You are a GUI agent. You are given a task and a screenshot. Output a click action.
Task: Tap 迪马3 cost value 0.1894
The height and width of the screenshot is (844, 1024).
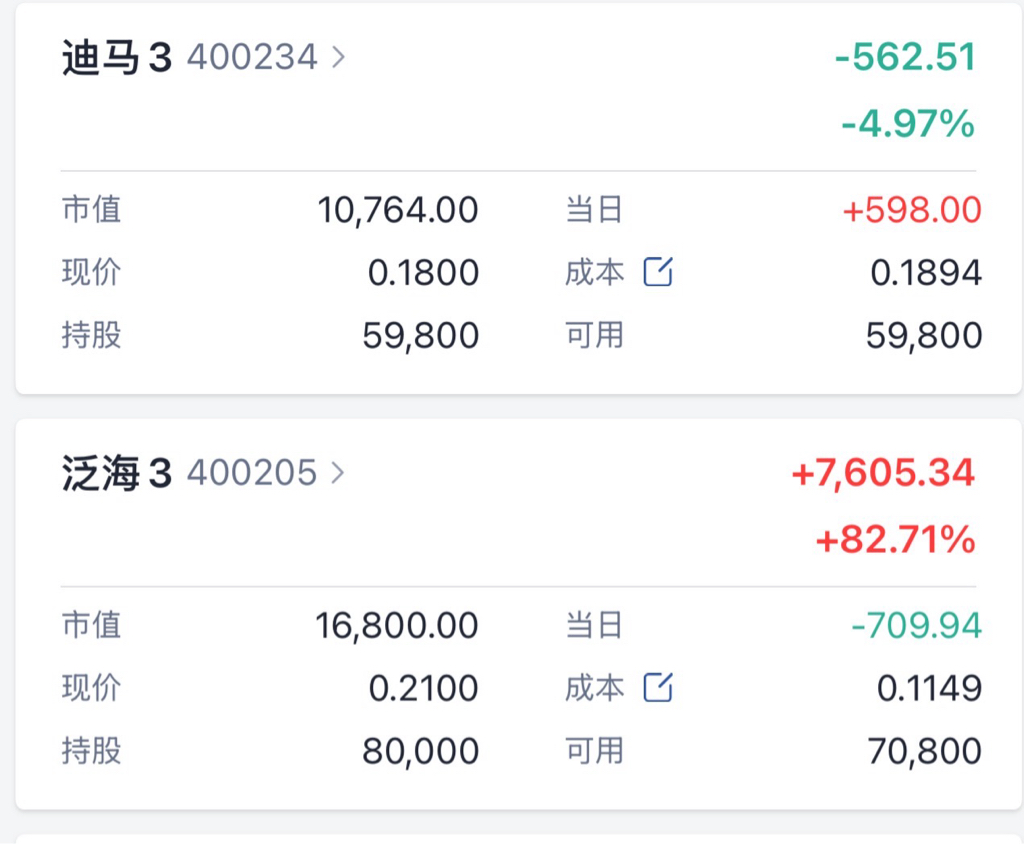click(x=926, y=272)
